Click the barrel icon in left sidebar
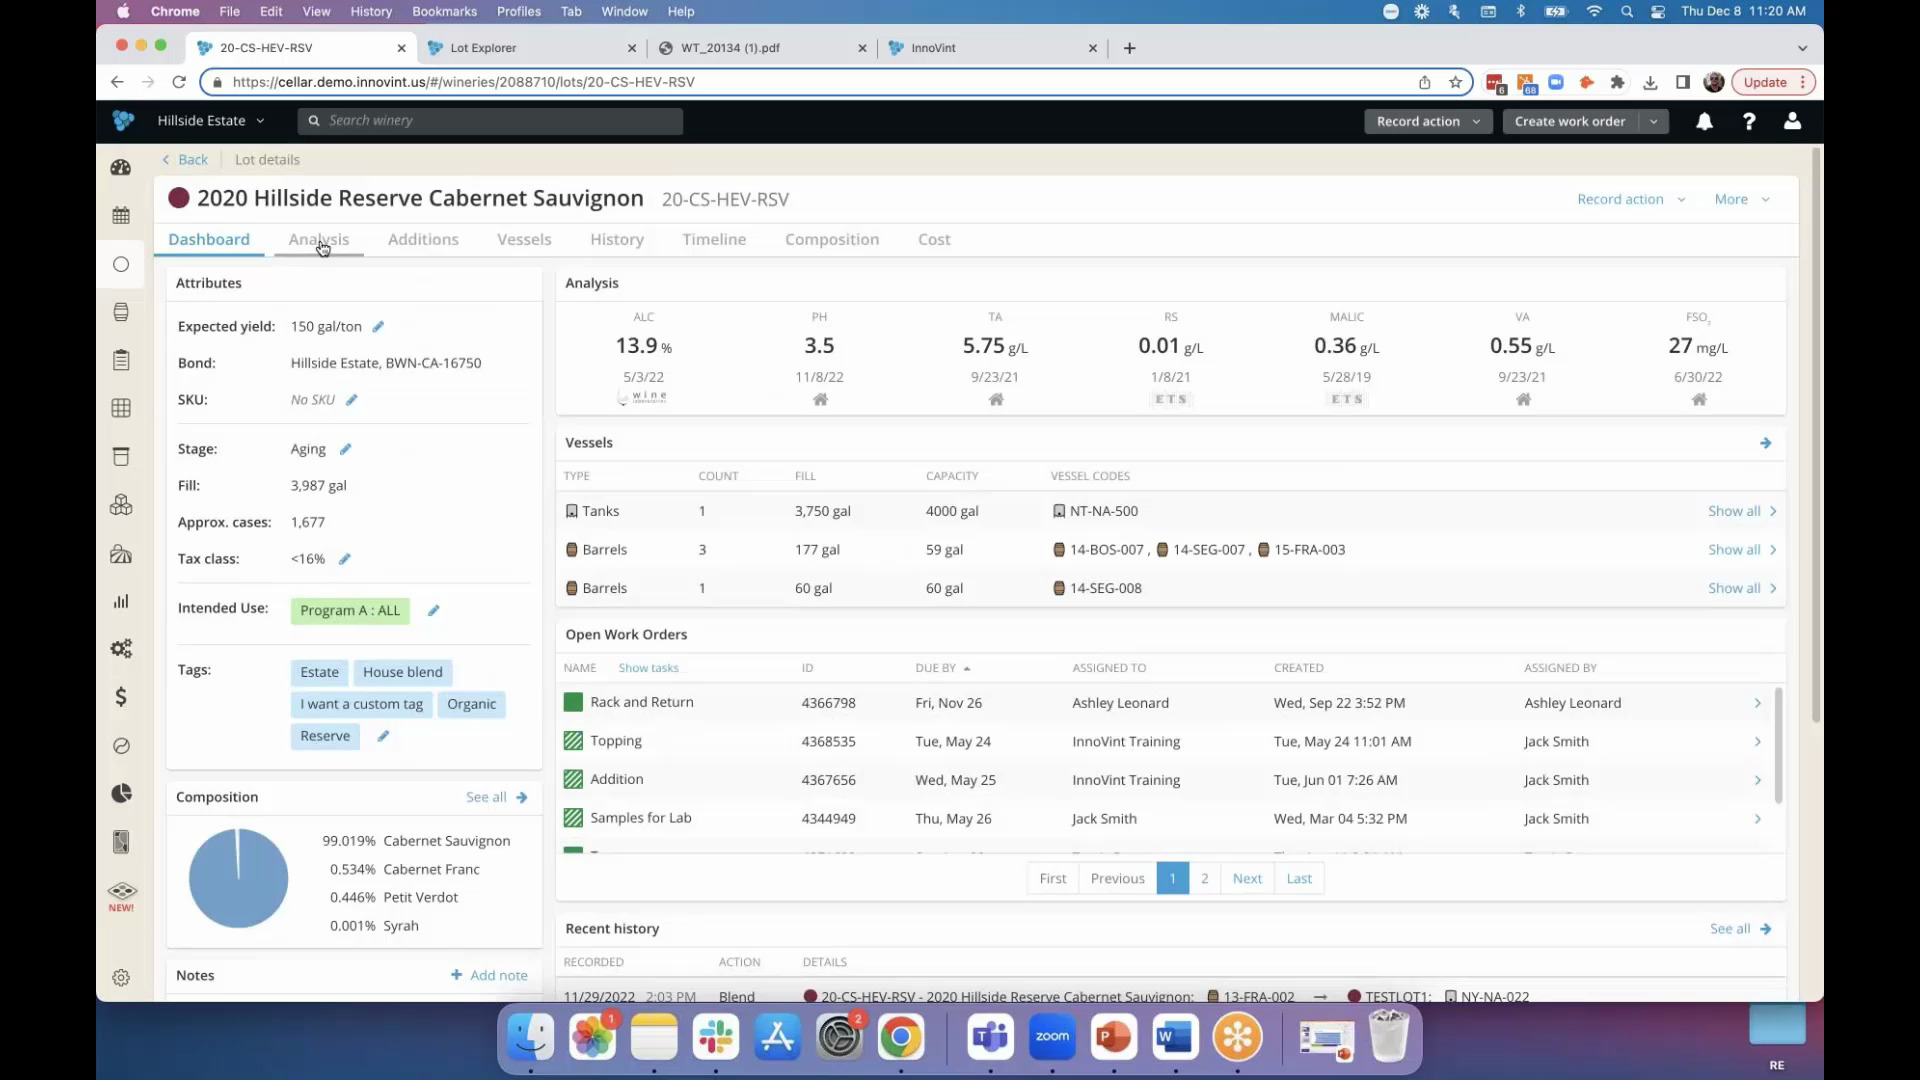 click(121, 312)
